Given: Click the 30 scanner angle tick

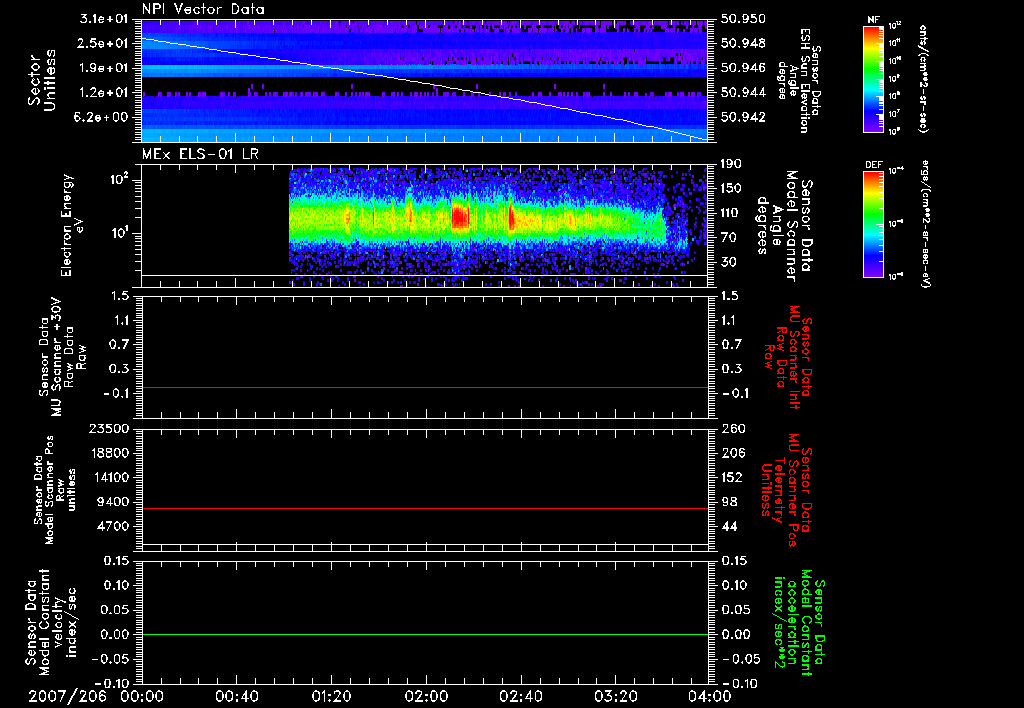Looking at the screenshot, I should pos(728,262).
